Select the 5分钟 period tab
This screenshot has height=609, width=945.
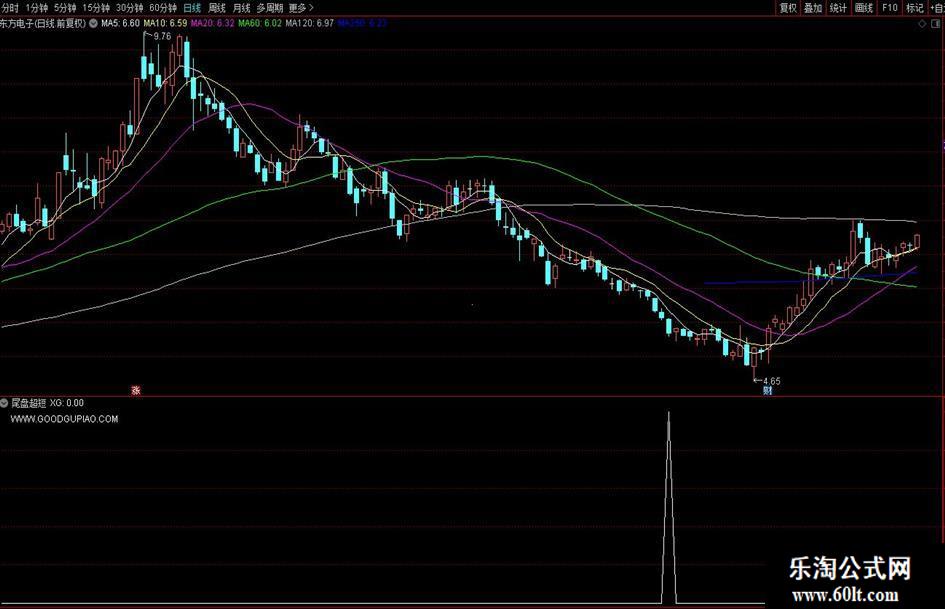click(64, 8)
